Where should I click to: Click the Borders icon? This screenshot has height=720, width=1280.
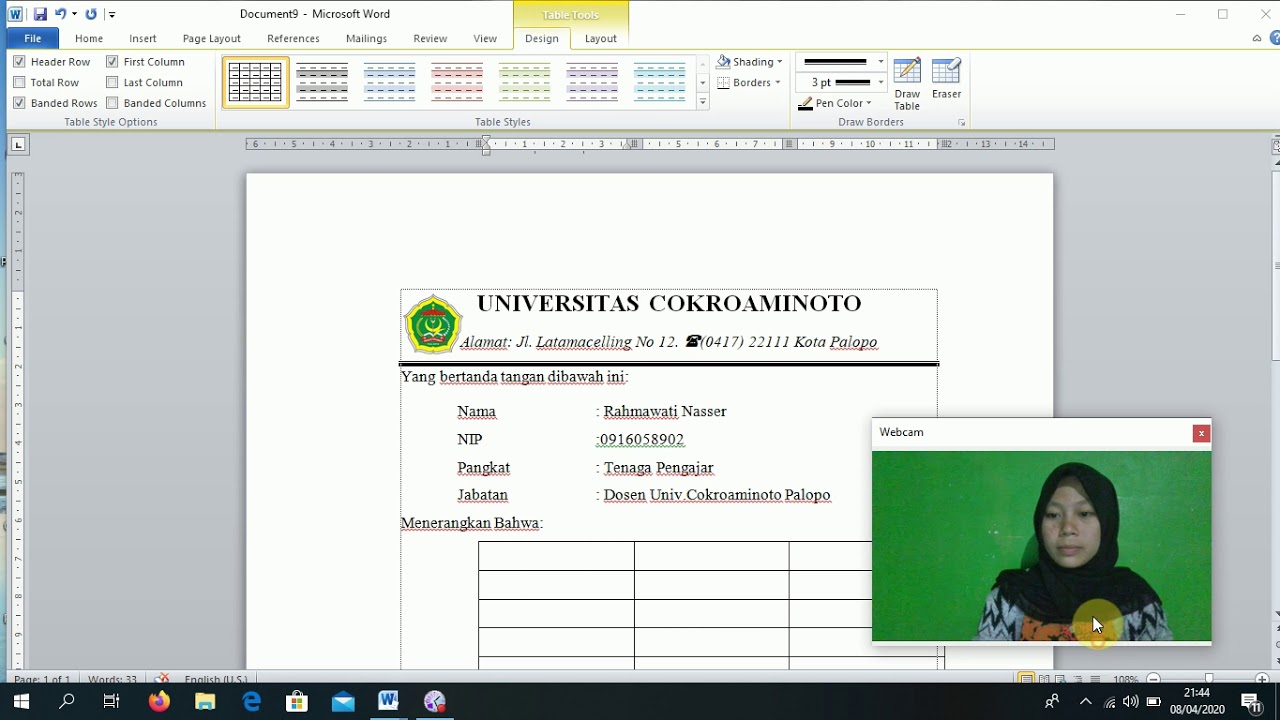(724, 82)
